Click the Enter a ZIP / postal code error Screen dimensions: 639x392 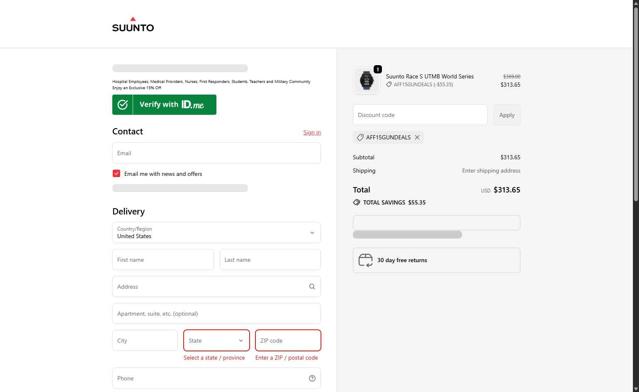(x=286, y=358)
